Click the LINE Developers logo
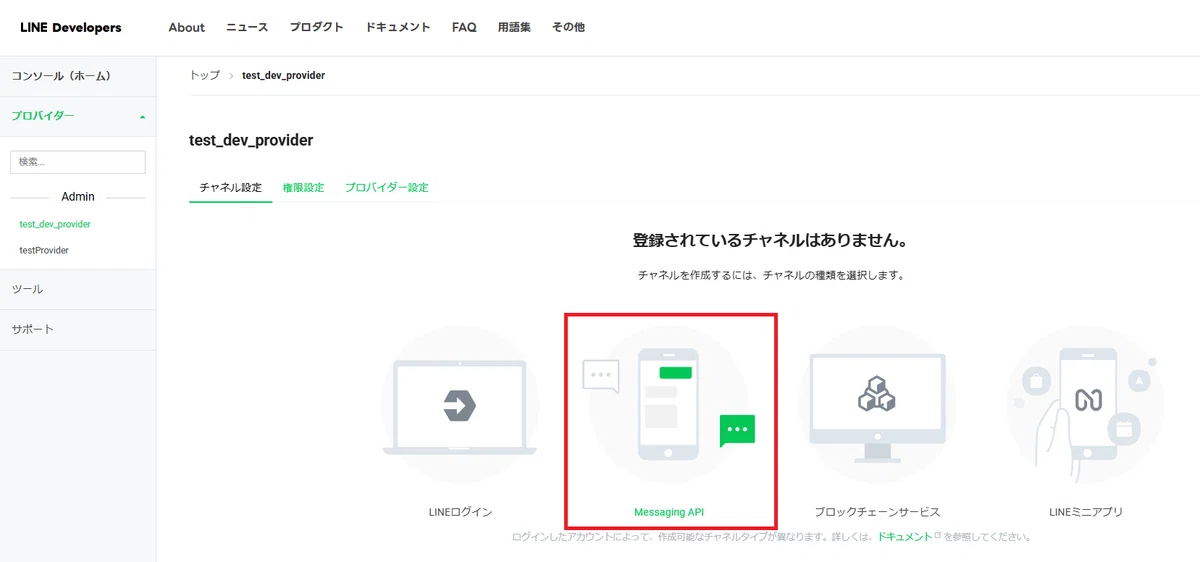Screen dimensions: 1200x562 click(70, 28)
